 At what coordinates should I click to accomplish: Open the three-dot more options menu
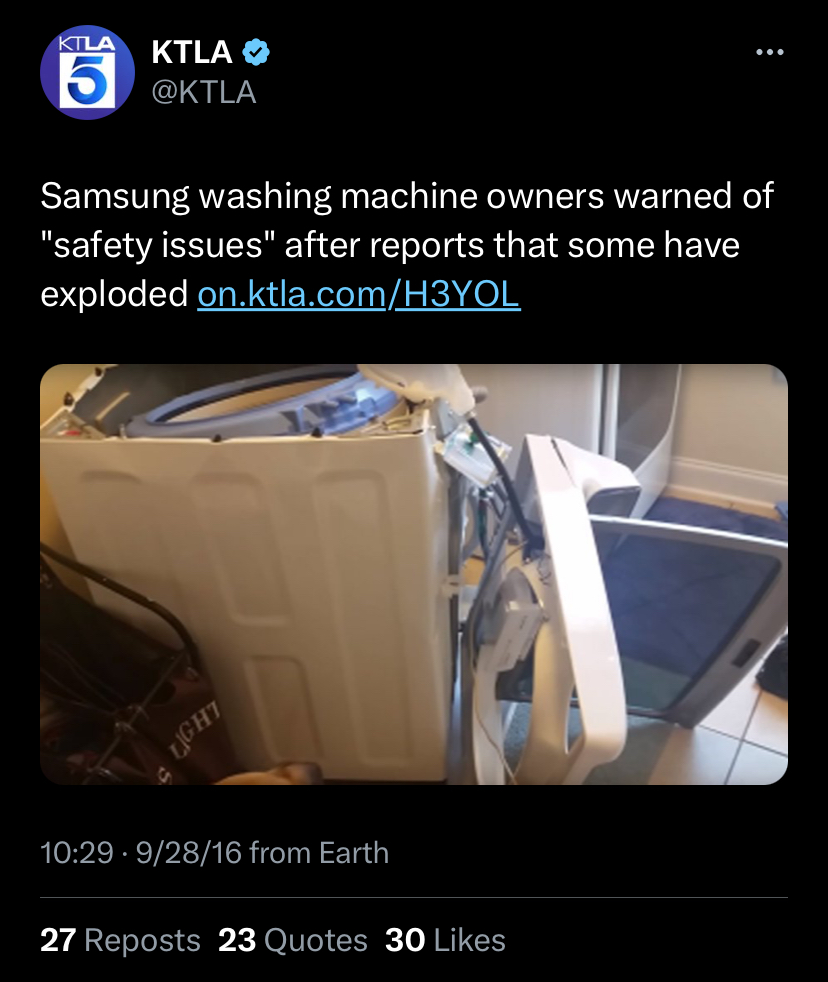[x=770, y=52]
